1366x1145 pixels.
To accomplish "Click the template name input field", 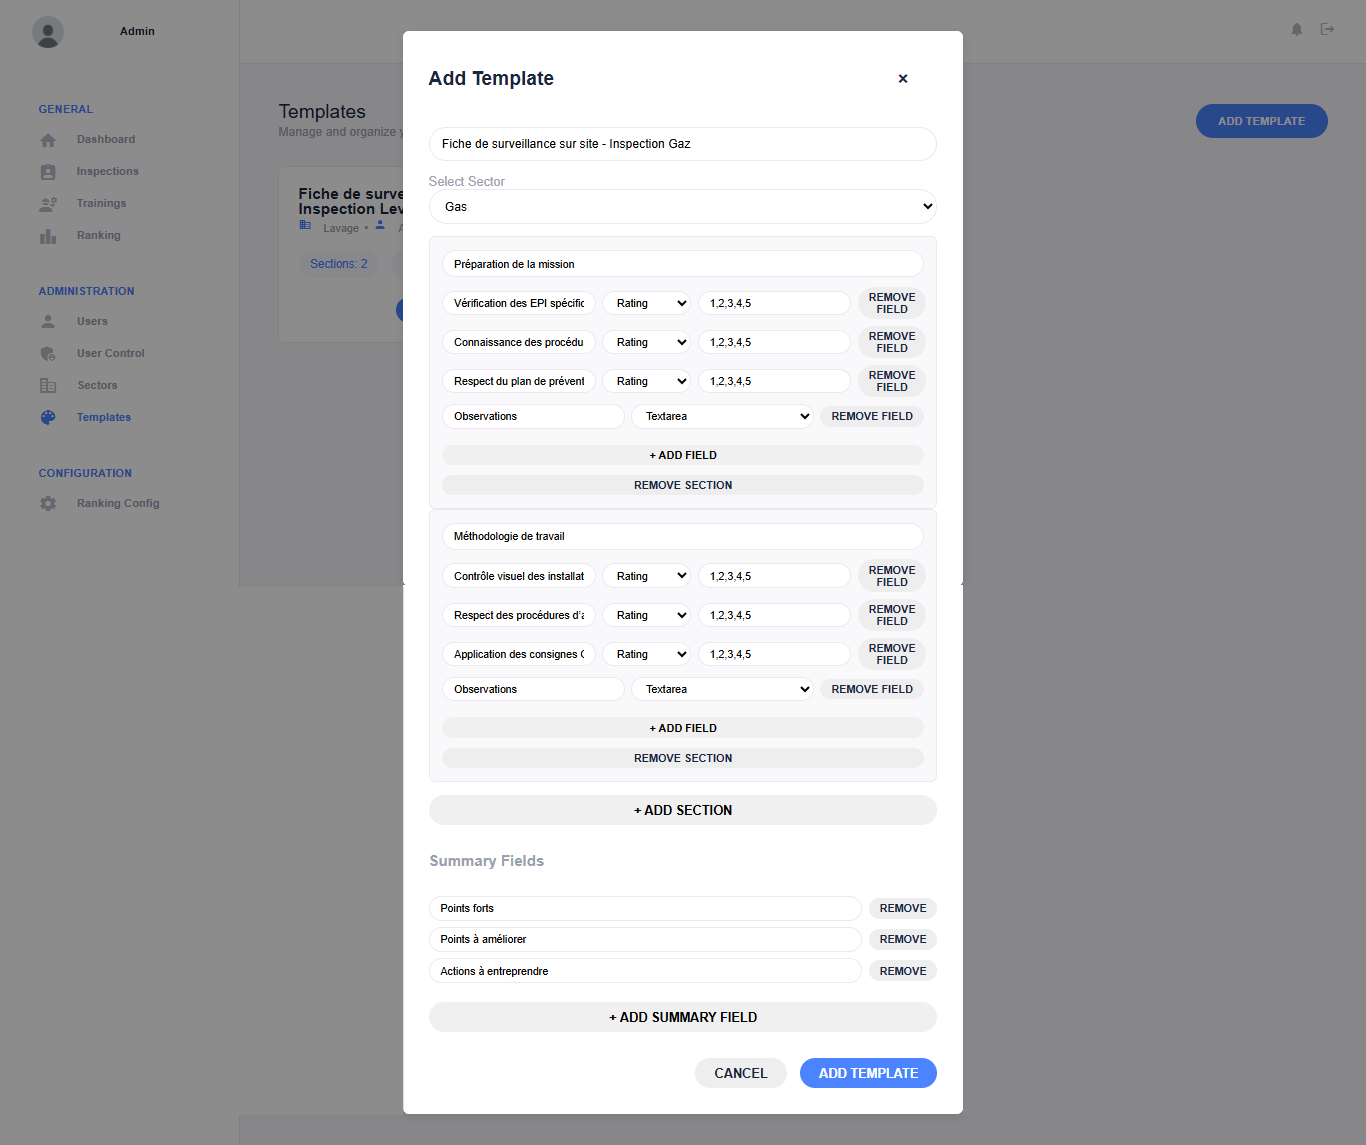I will 682,144.
